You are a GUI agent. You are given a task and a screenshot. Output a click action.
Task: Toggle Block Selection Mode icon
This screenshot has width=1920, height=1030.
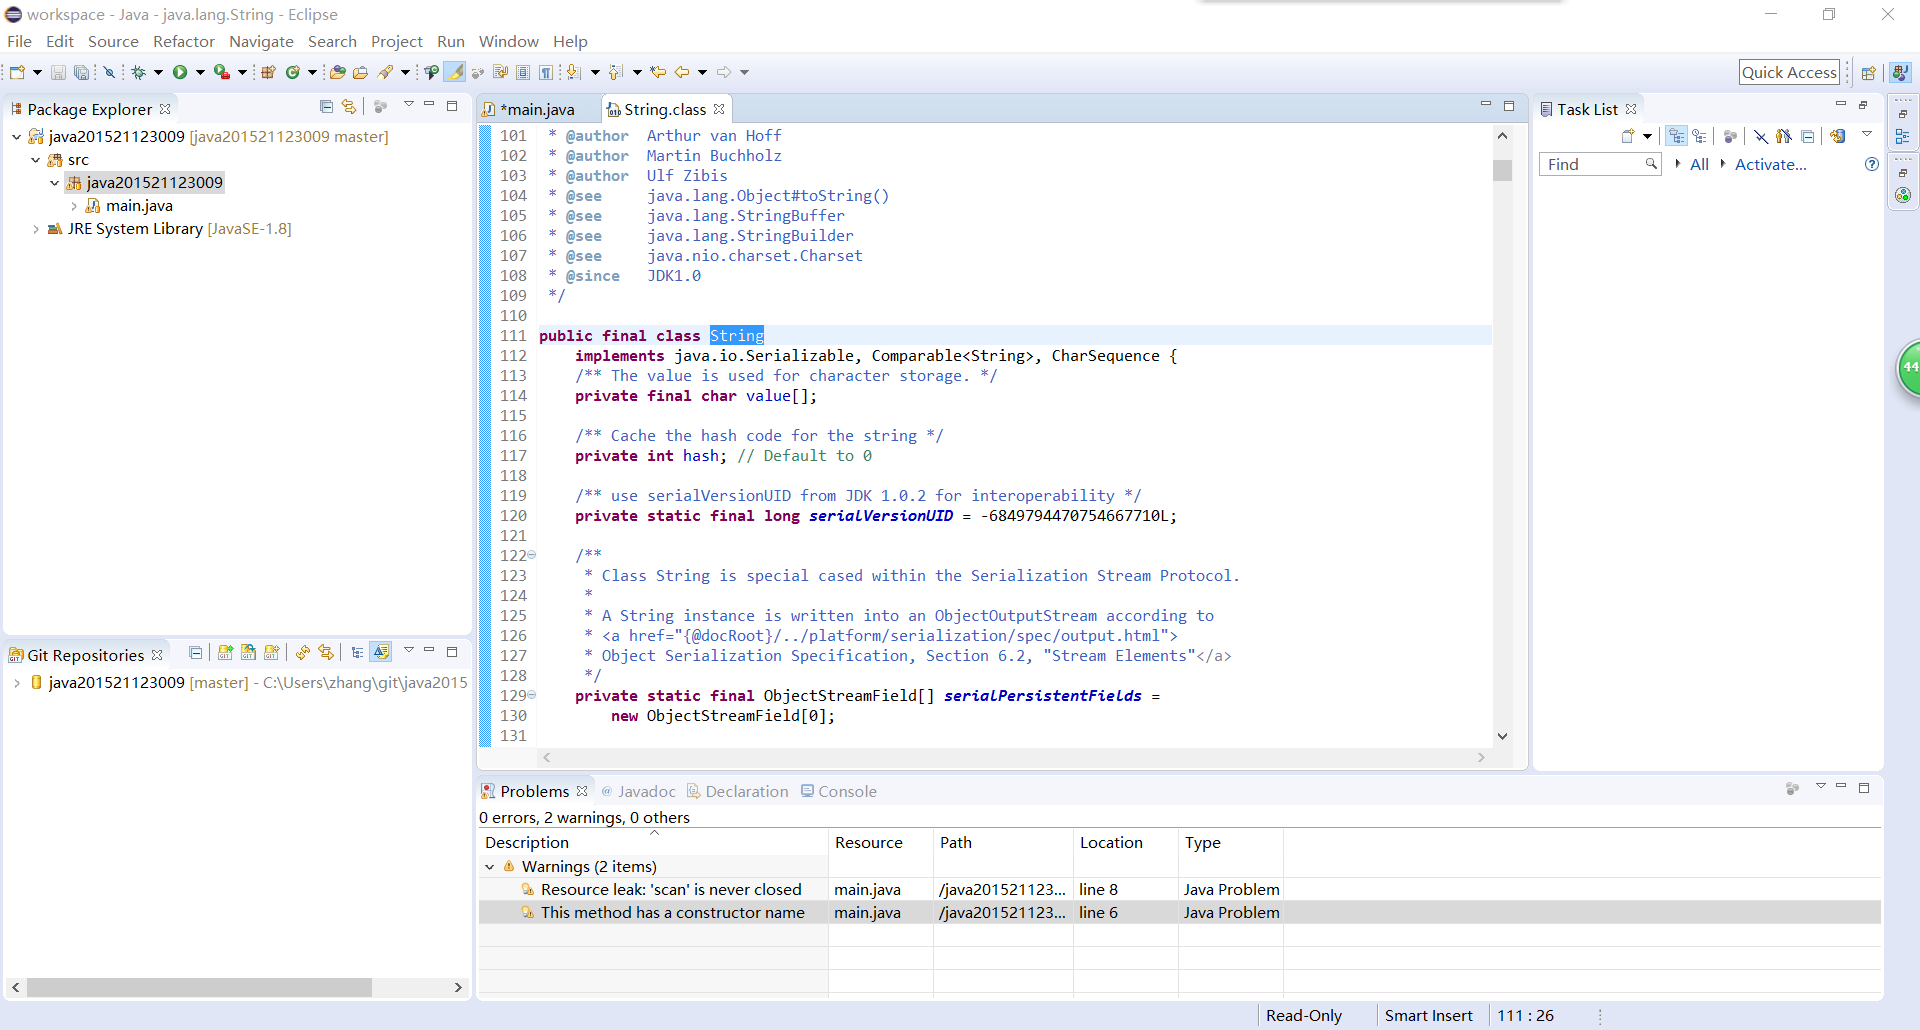pyautogui.click(x=523, y=72)
